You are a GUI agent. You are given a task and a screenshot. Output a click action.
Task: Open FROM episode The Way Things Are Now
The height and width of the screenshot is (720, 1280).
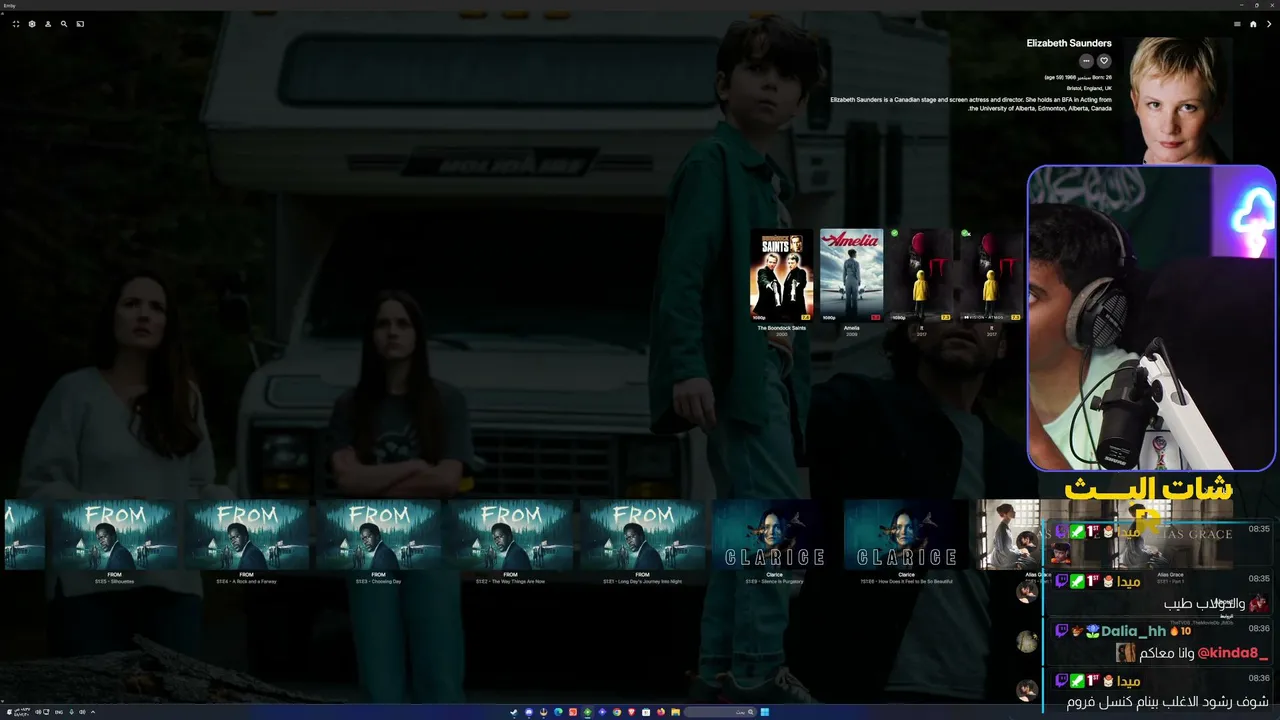pyautogui.click(x=510, y=535)
